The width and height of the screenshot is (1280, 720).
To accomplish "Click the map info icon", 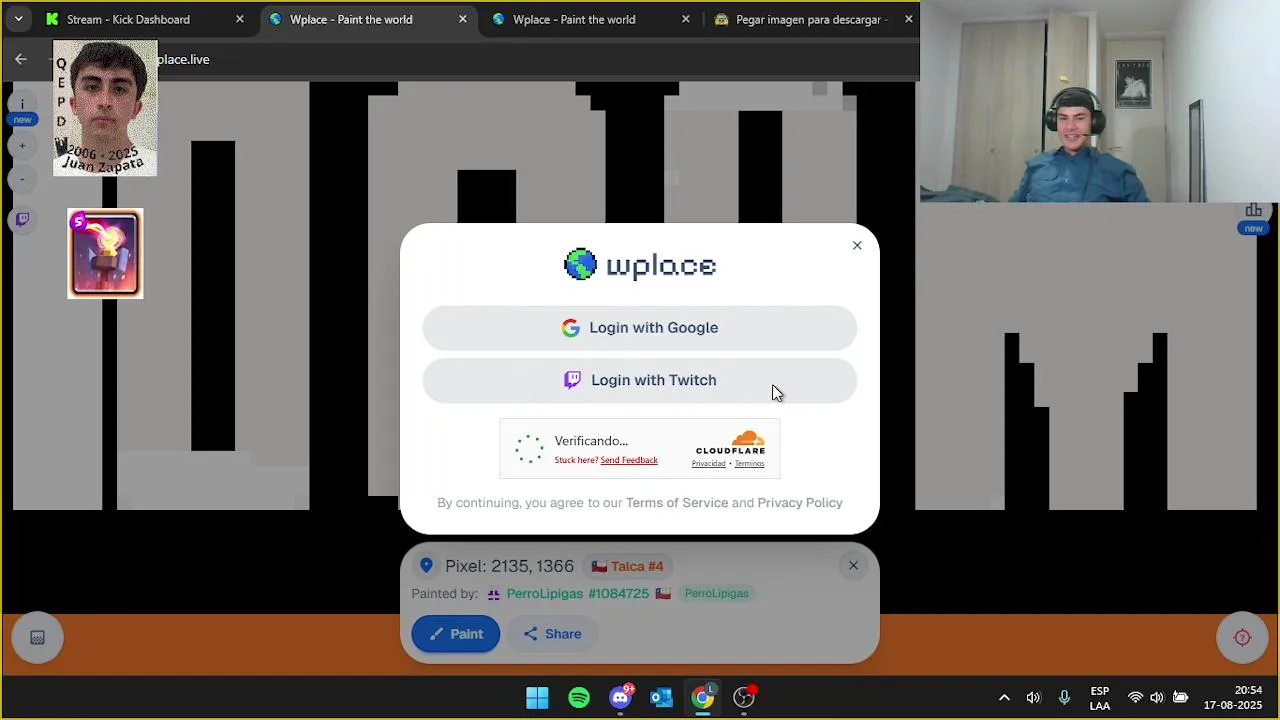I will 22,104.
